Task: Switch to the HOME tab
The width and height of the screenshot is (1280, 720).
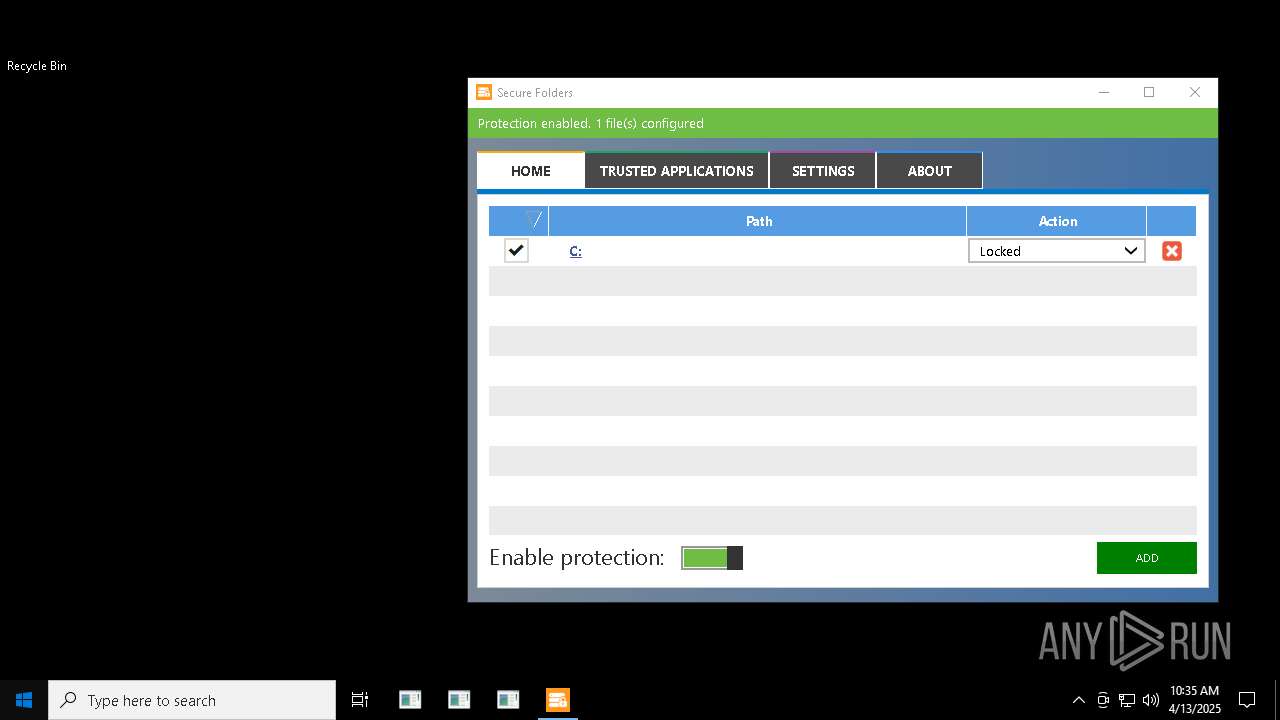Action: 531,171
